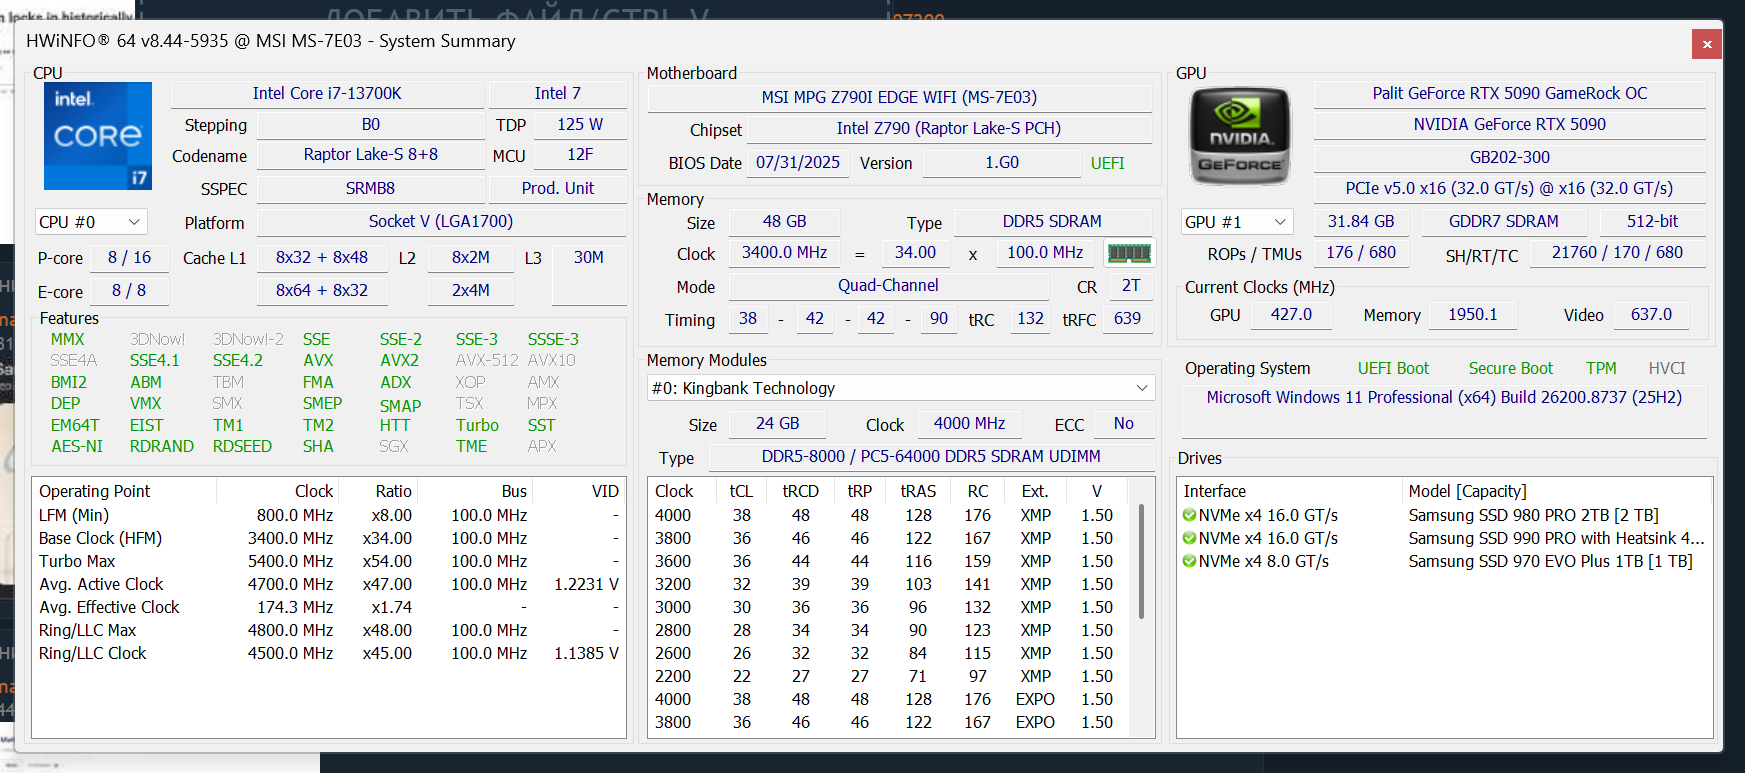Select the Quad-Channel memory mode value
Image resolution: width=1745 pixels, height=773 pixels.
pyautogui.click(x=888, y=286)
